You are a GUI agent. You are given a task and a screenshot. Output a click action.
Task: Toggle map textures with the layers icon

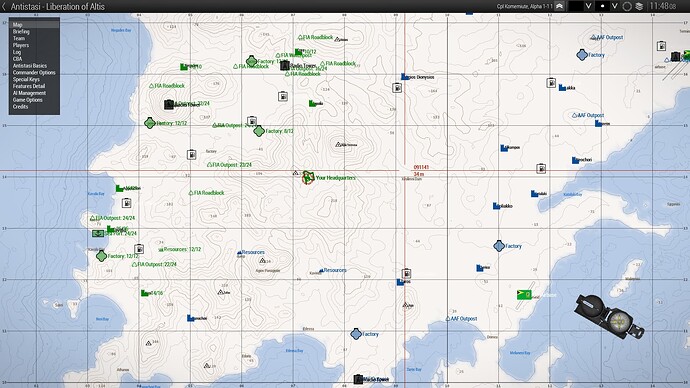[x=639, y=6]
